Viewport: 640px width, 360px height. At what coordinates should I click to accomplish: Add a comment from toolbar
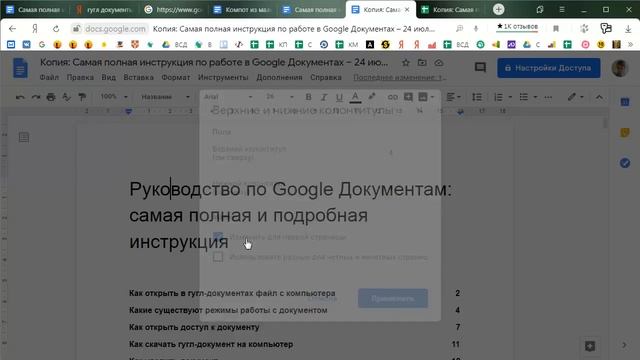pyautogui.click(x=408, y=97)
